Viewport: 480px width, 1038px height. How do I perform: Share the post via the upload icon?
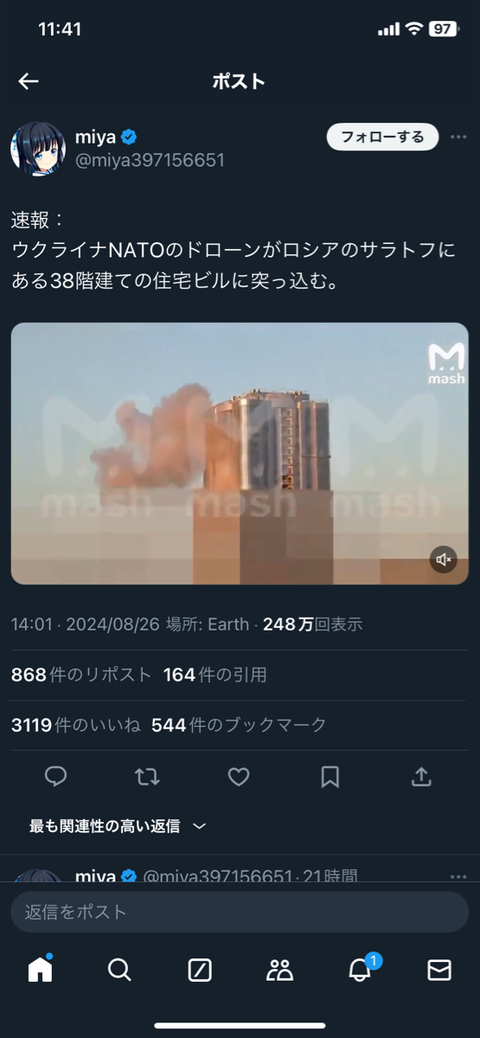pyautogui.click(x=421, y=777)
